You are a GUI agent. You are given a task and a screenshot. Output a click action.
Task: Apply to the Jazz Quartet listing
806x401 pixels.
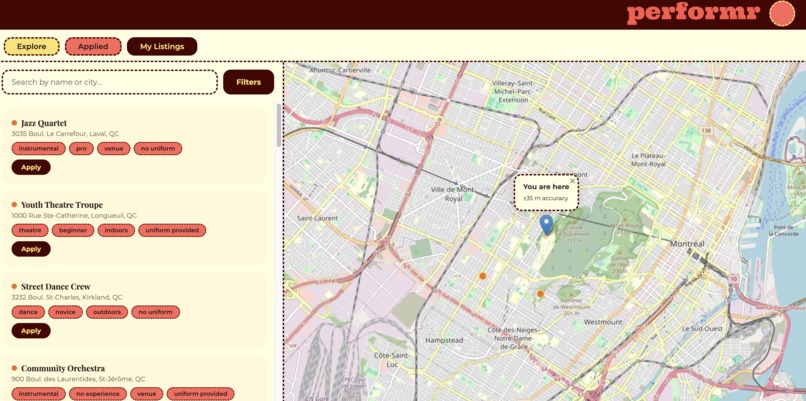tap(31, 167)
